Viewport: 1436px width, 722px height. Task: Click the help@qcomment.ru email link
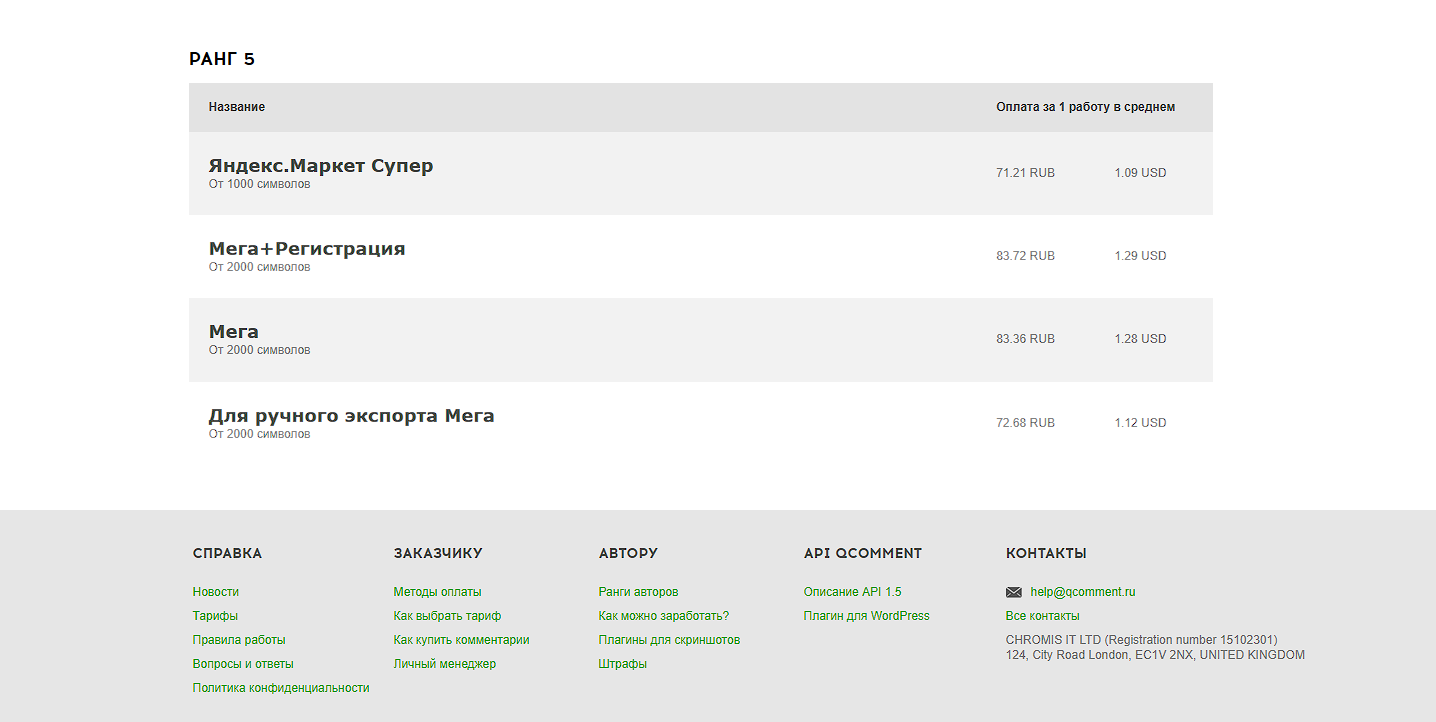click(x=1083, y=592)
